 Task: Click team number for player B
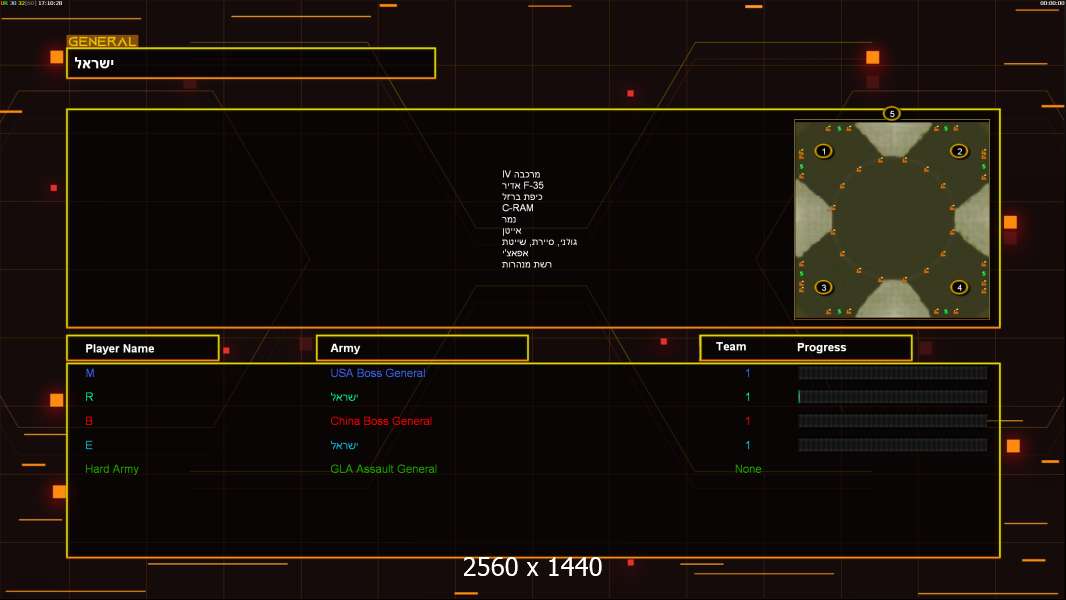[x=748, y=421]
